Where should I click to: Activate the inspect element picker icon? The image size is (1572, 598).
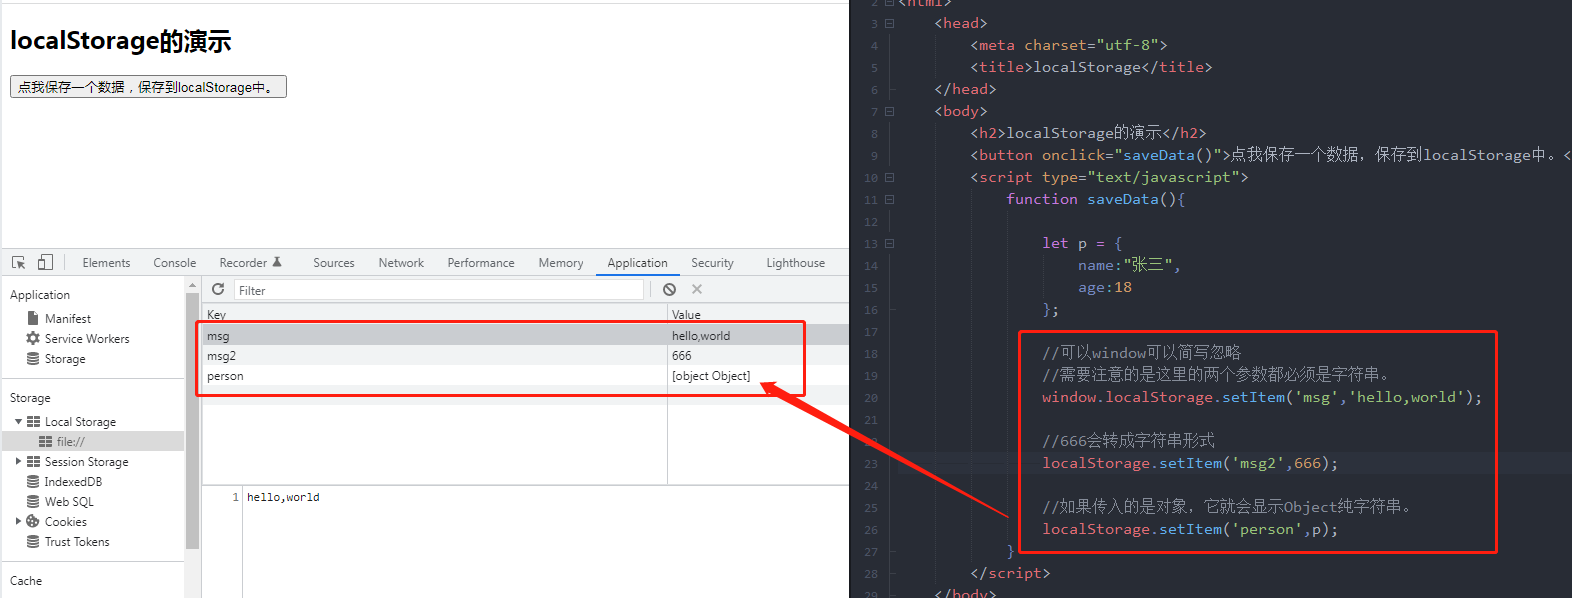coord(18,262)
